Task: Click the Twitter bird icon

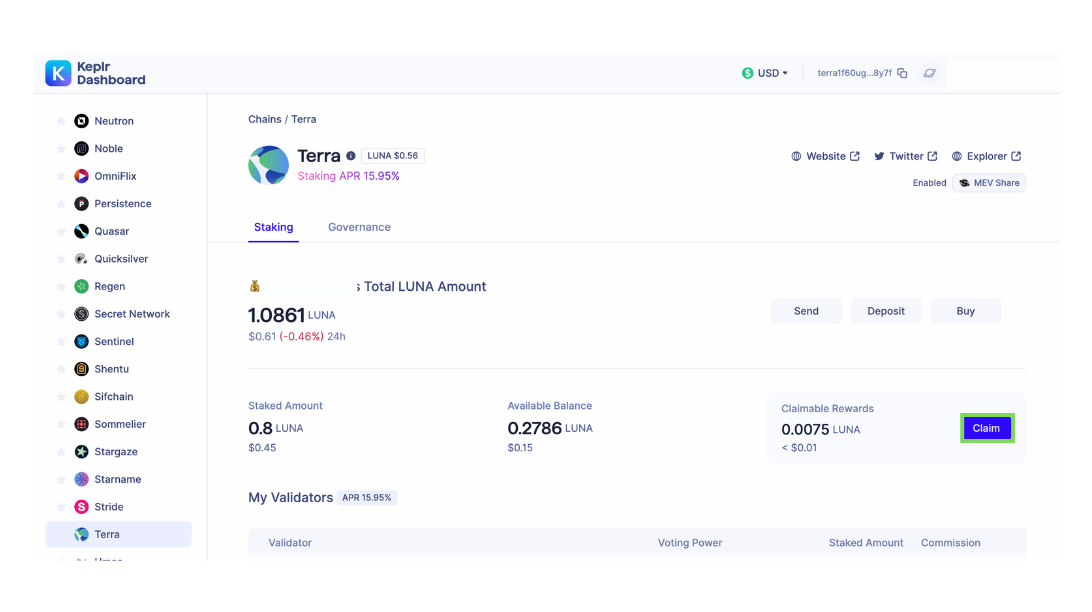Action: (879, 157)
